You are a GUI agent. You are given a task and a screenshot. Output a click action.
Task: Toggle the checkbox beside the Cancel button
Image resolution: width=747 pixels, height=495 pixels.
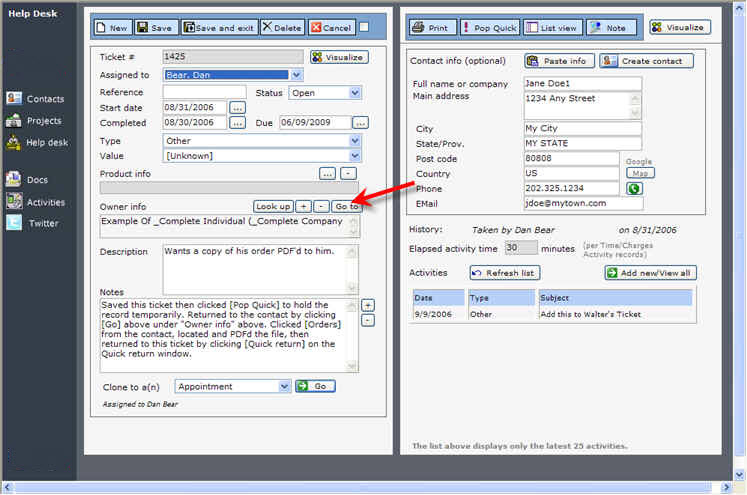click(x=364, y=27)
